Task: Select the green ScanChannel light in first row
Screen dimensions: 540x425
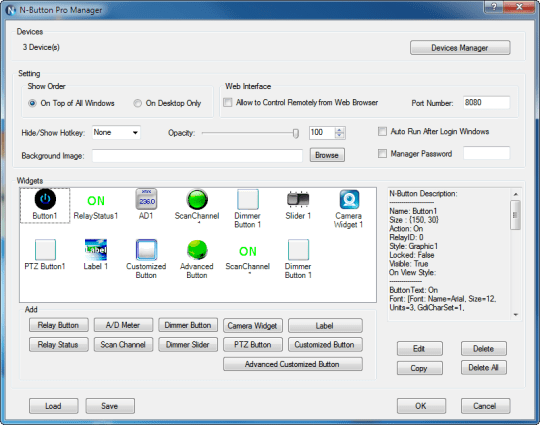Action: (197, 199)
